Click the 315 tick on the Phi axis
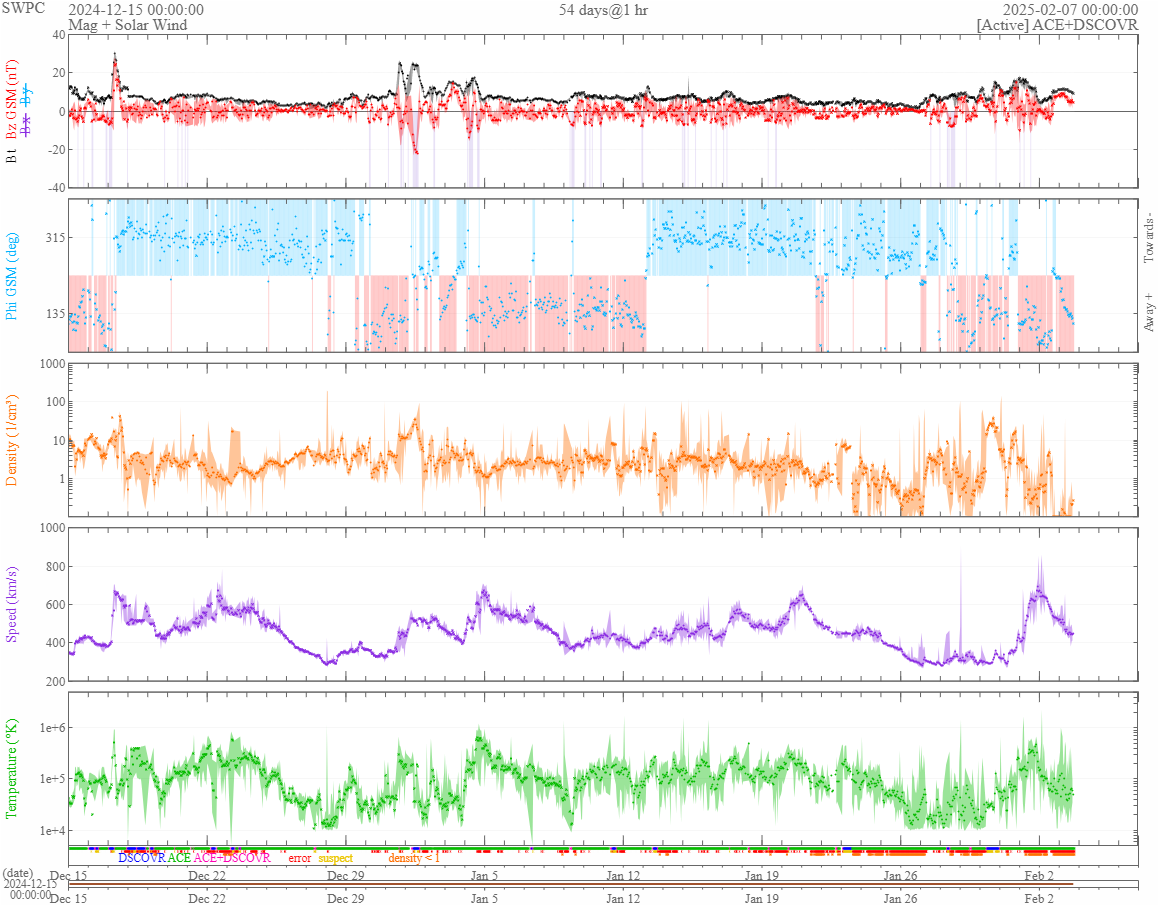Image resolution: width=1158 pixels, height=905 pixels. (56, 237)
